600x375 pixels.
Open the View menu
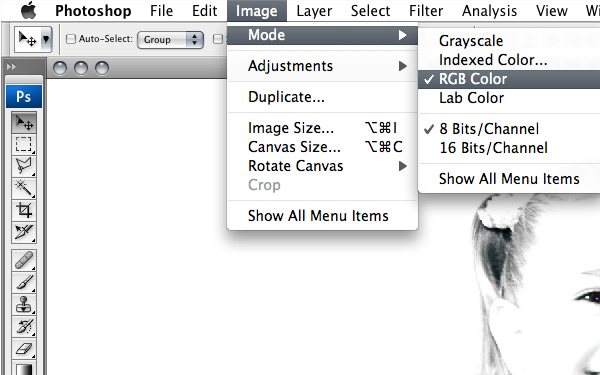coord(551,11)
